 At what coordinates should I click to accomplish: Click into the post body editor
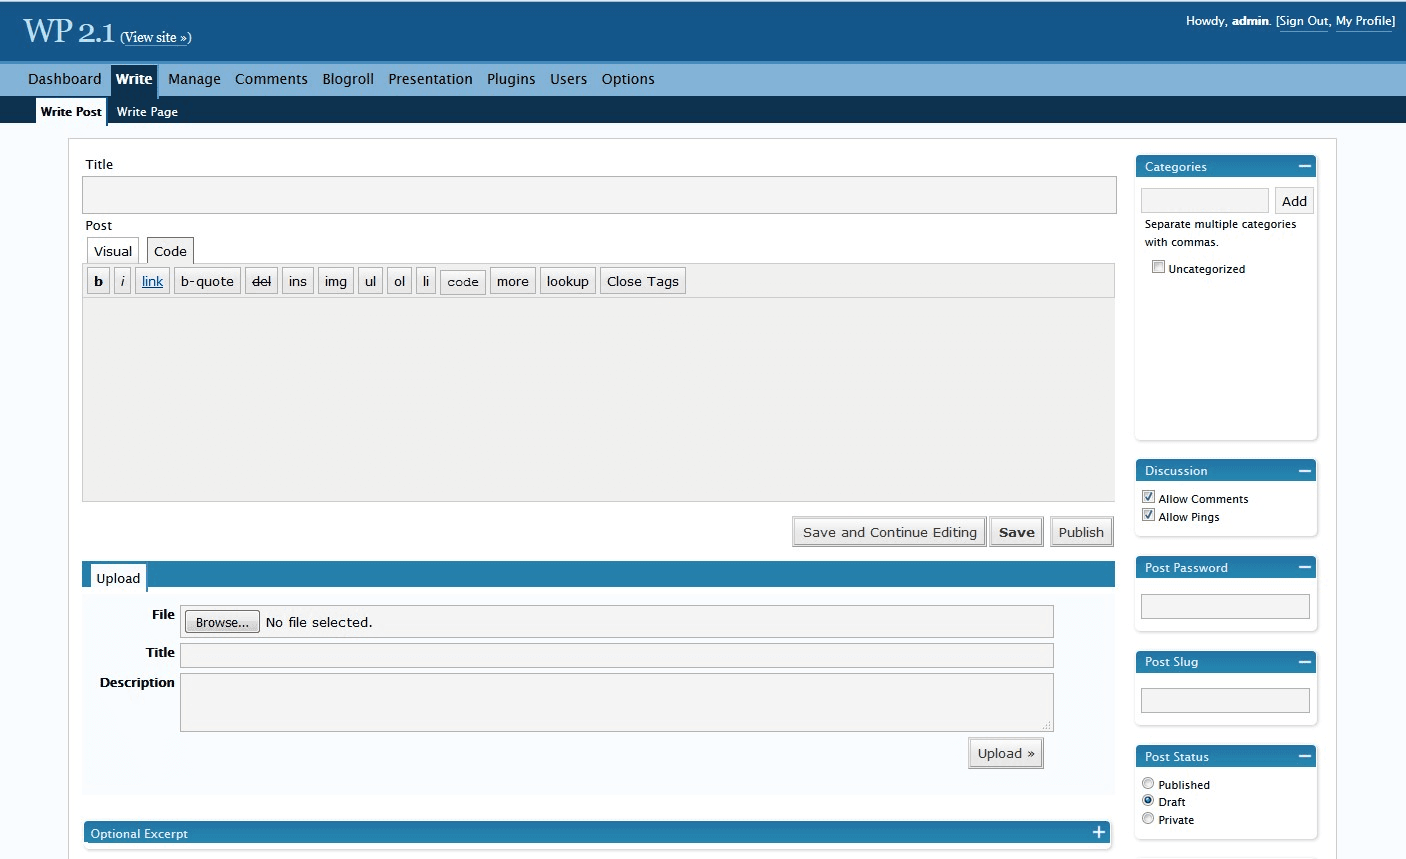[x=598, y=399]
